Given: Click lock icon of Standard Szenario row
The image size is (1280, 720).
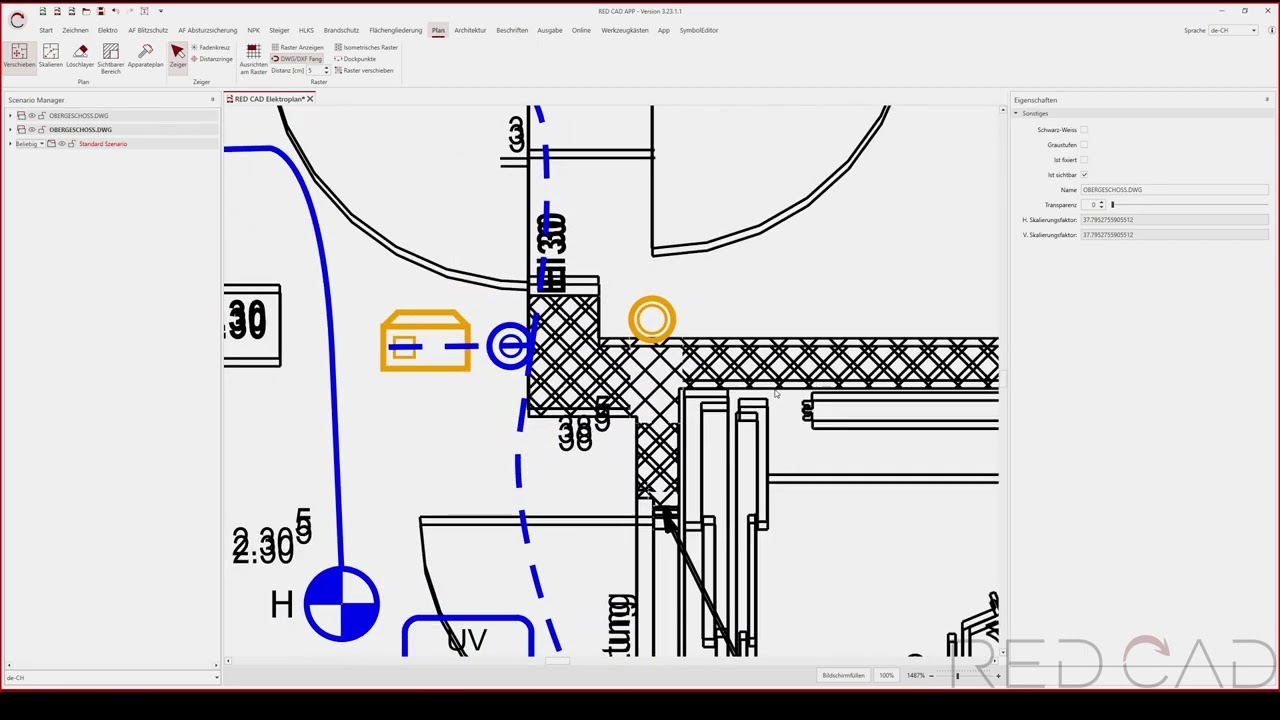Looking at the screenshot, I should click(x=72, y=144).
